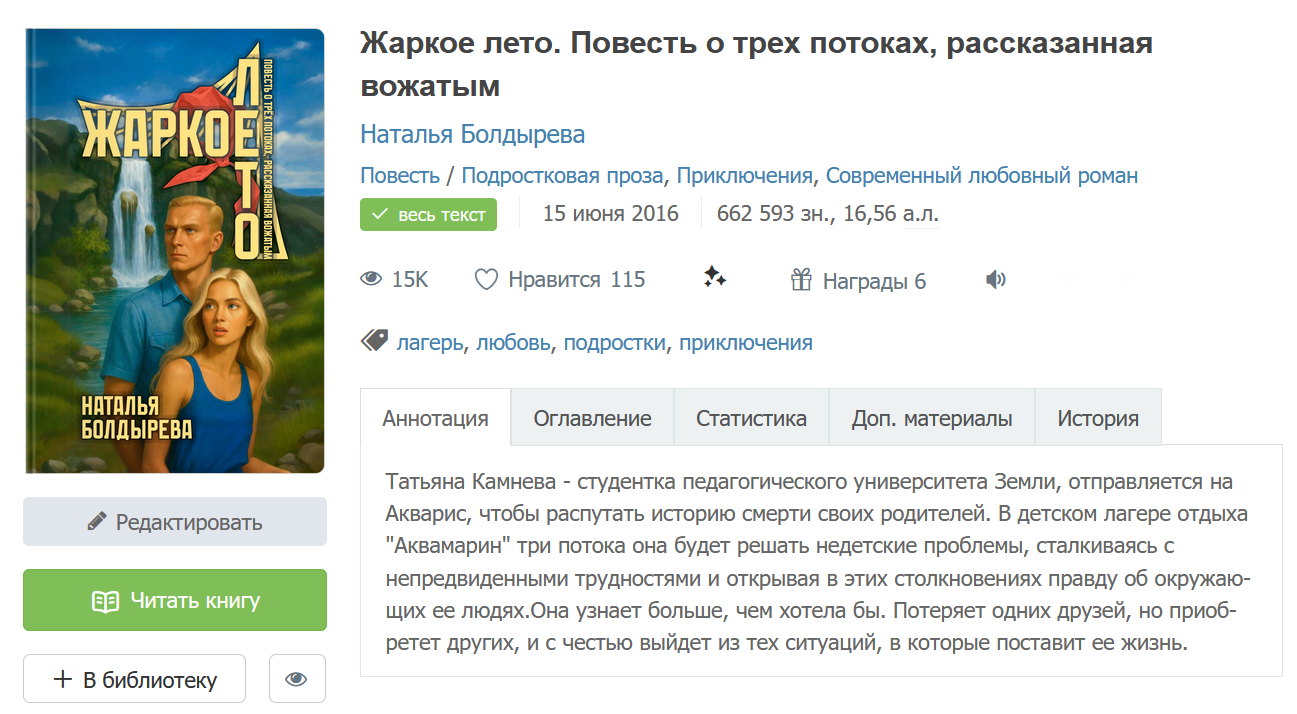This screenshot has width=1297, height=714.
Task: Open the Оглавление tab
Action: 592,418
